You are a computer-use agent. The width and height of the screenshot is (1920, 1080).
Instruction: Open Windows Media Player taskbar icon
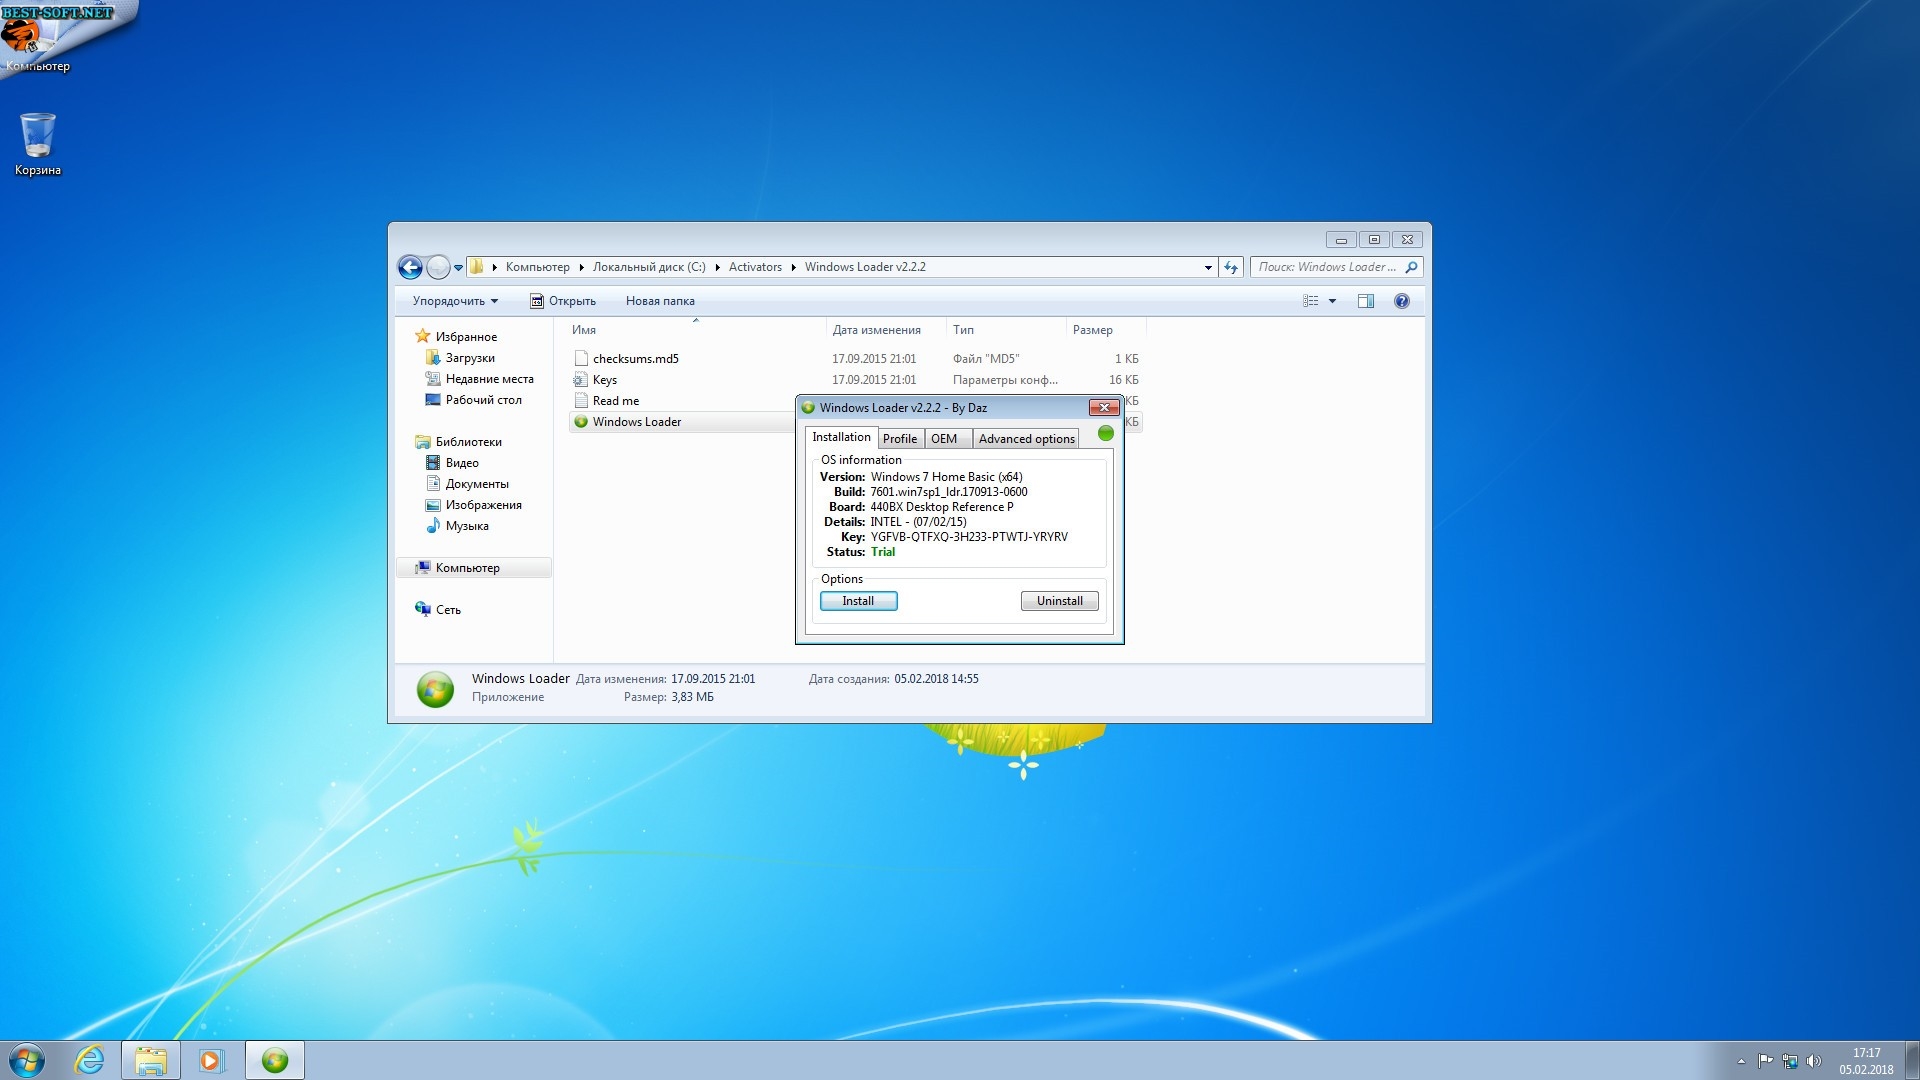coord(211,1060)
